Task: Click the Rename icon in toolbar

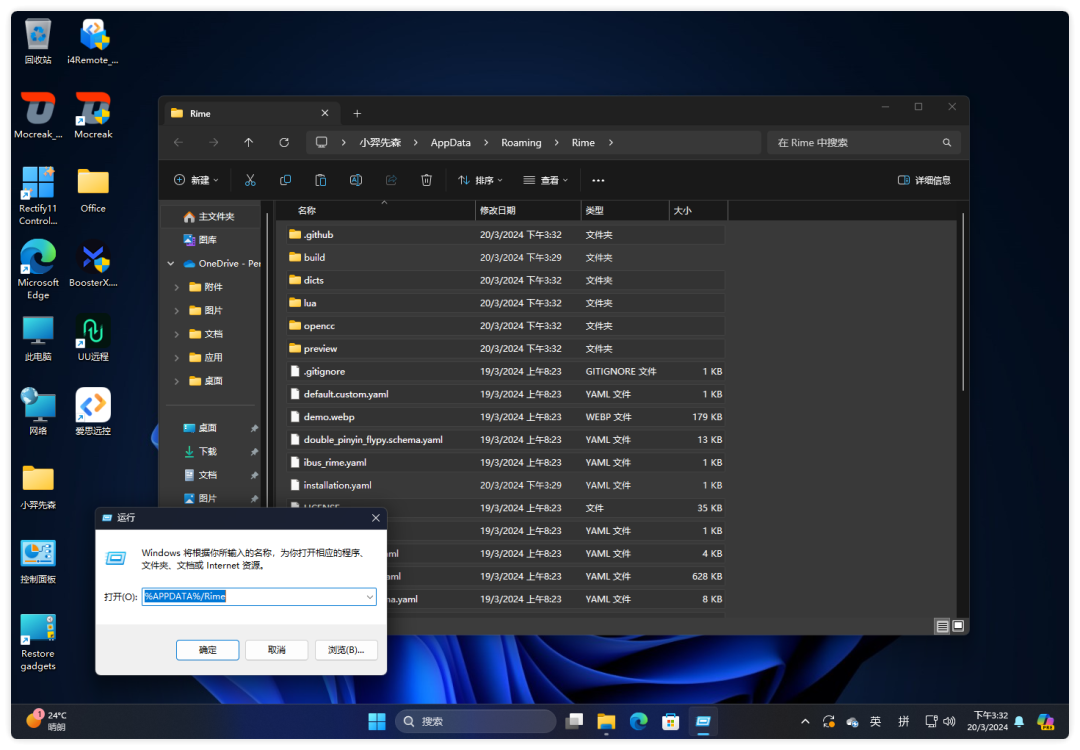Action: click(x=355, y=180)
